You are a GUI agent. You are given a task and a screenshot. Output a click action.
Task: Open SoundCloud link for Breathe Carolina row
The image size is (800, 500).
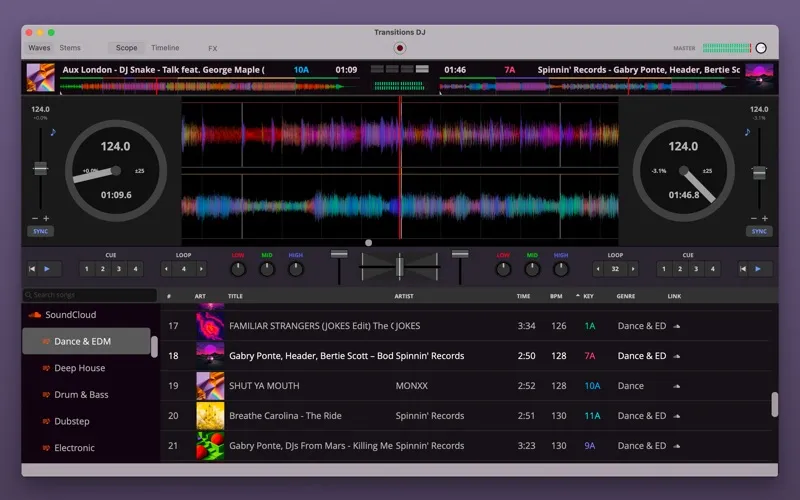pyautogui.click(x=677, y=416)
